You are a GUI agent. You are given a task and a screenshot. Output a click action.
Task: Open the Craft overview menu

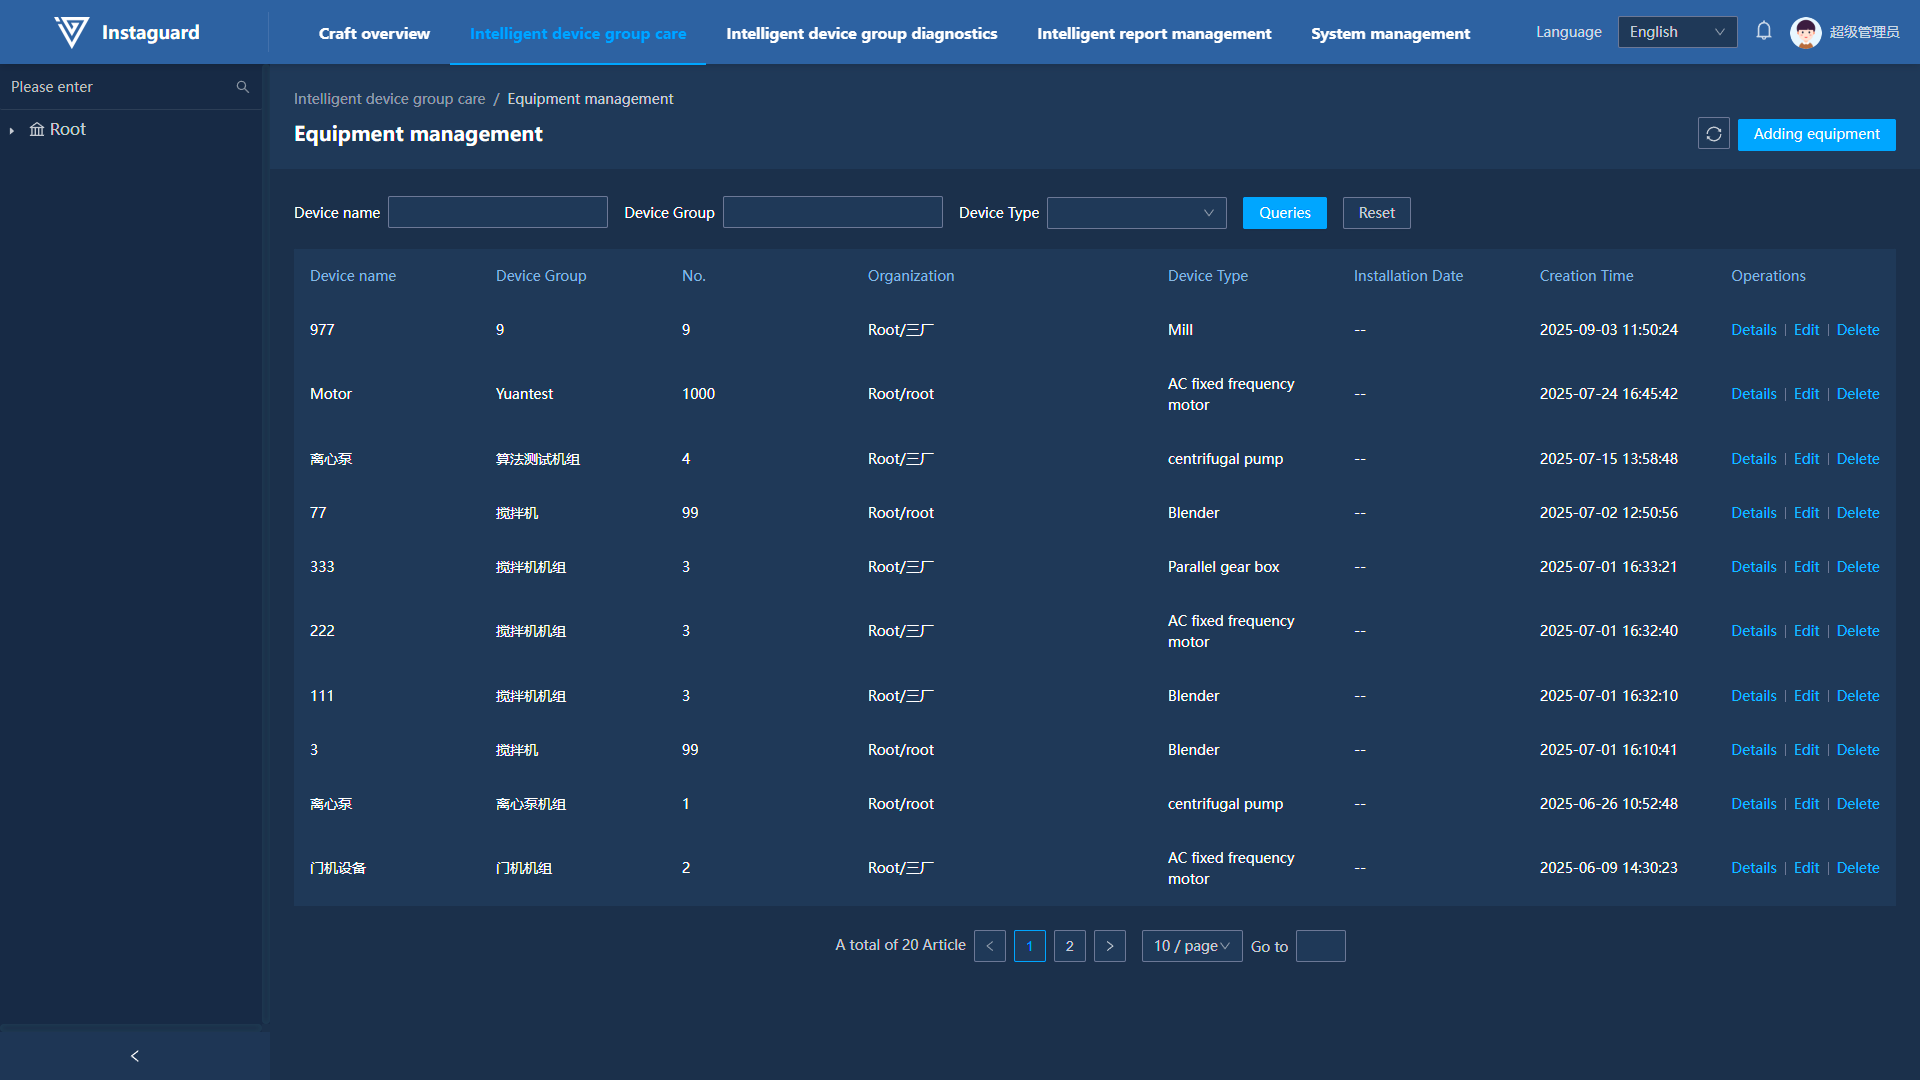(374, 33)
